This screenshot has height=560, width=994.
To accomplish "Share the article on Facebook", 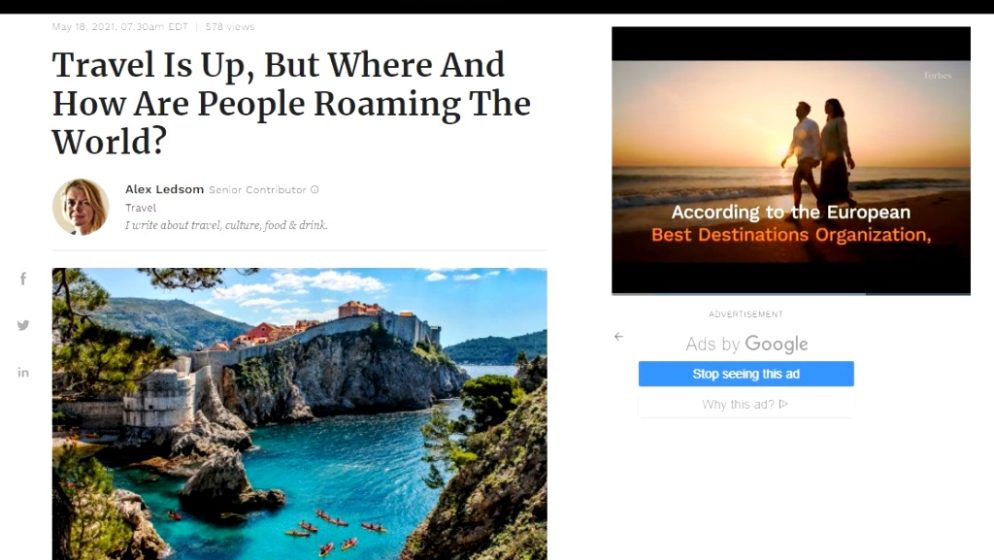I will click(x=23, y=279).
